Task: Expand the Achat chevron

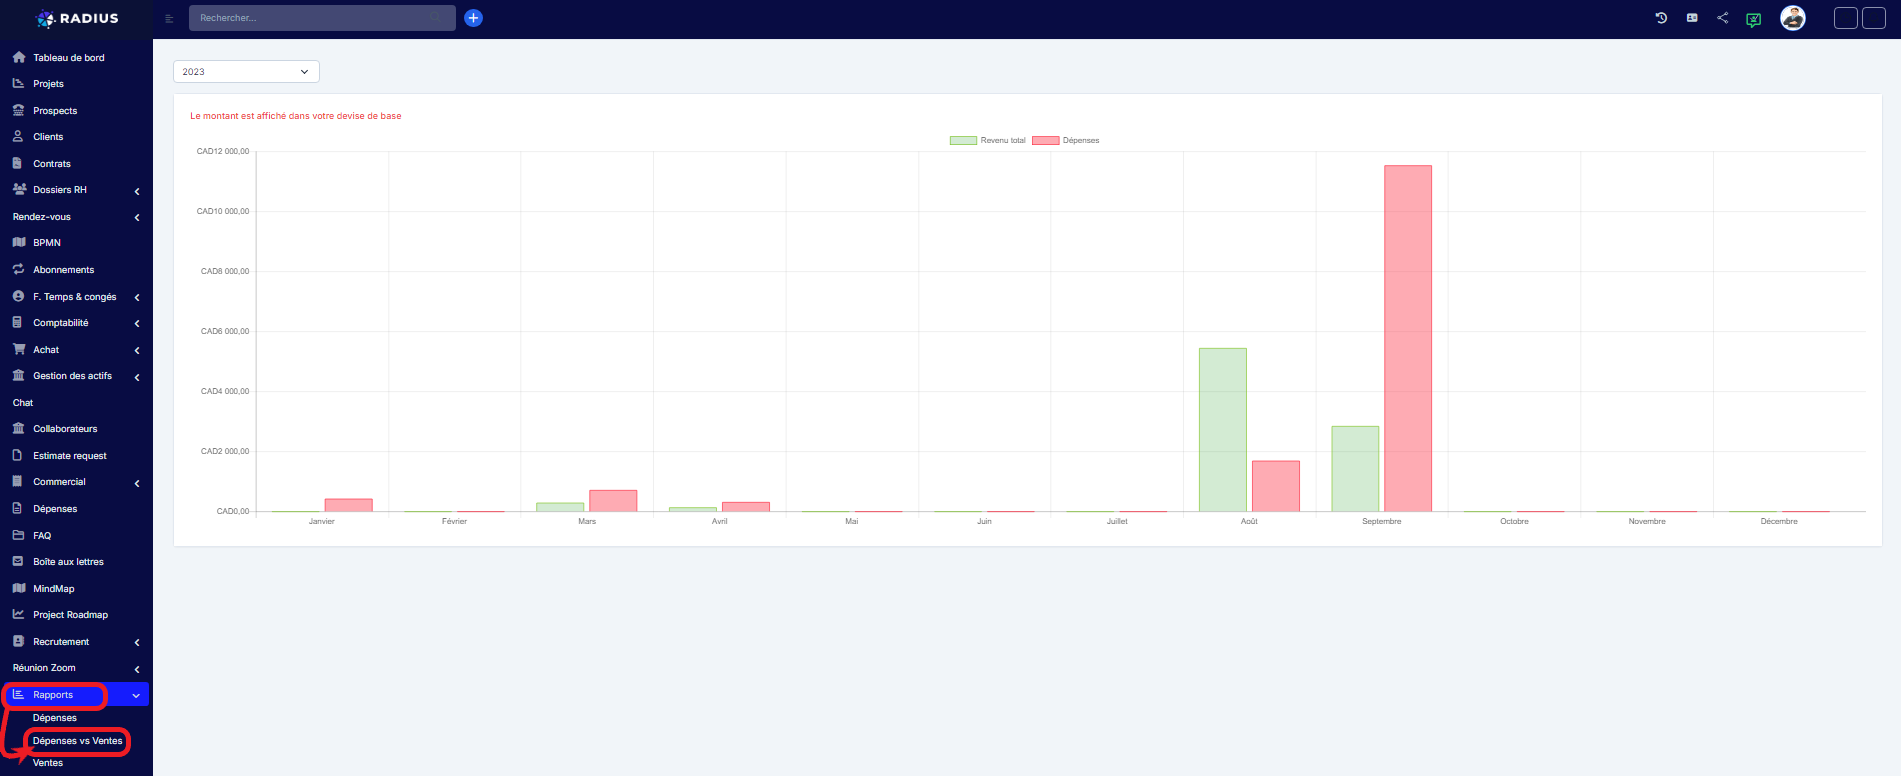Action: tap(137, 350)
